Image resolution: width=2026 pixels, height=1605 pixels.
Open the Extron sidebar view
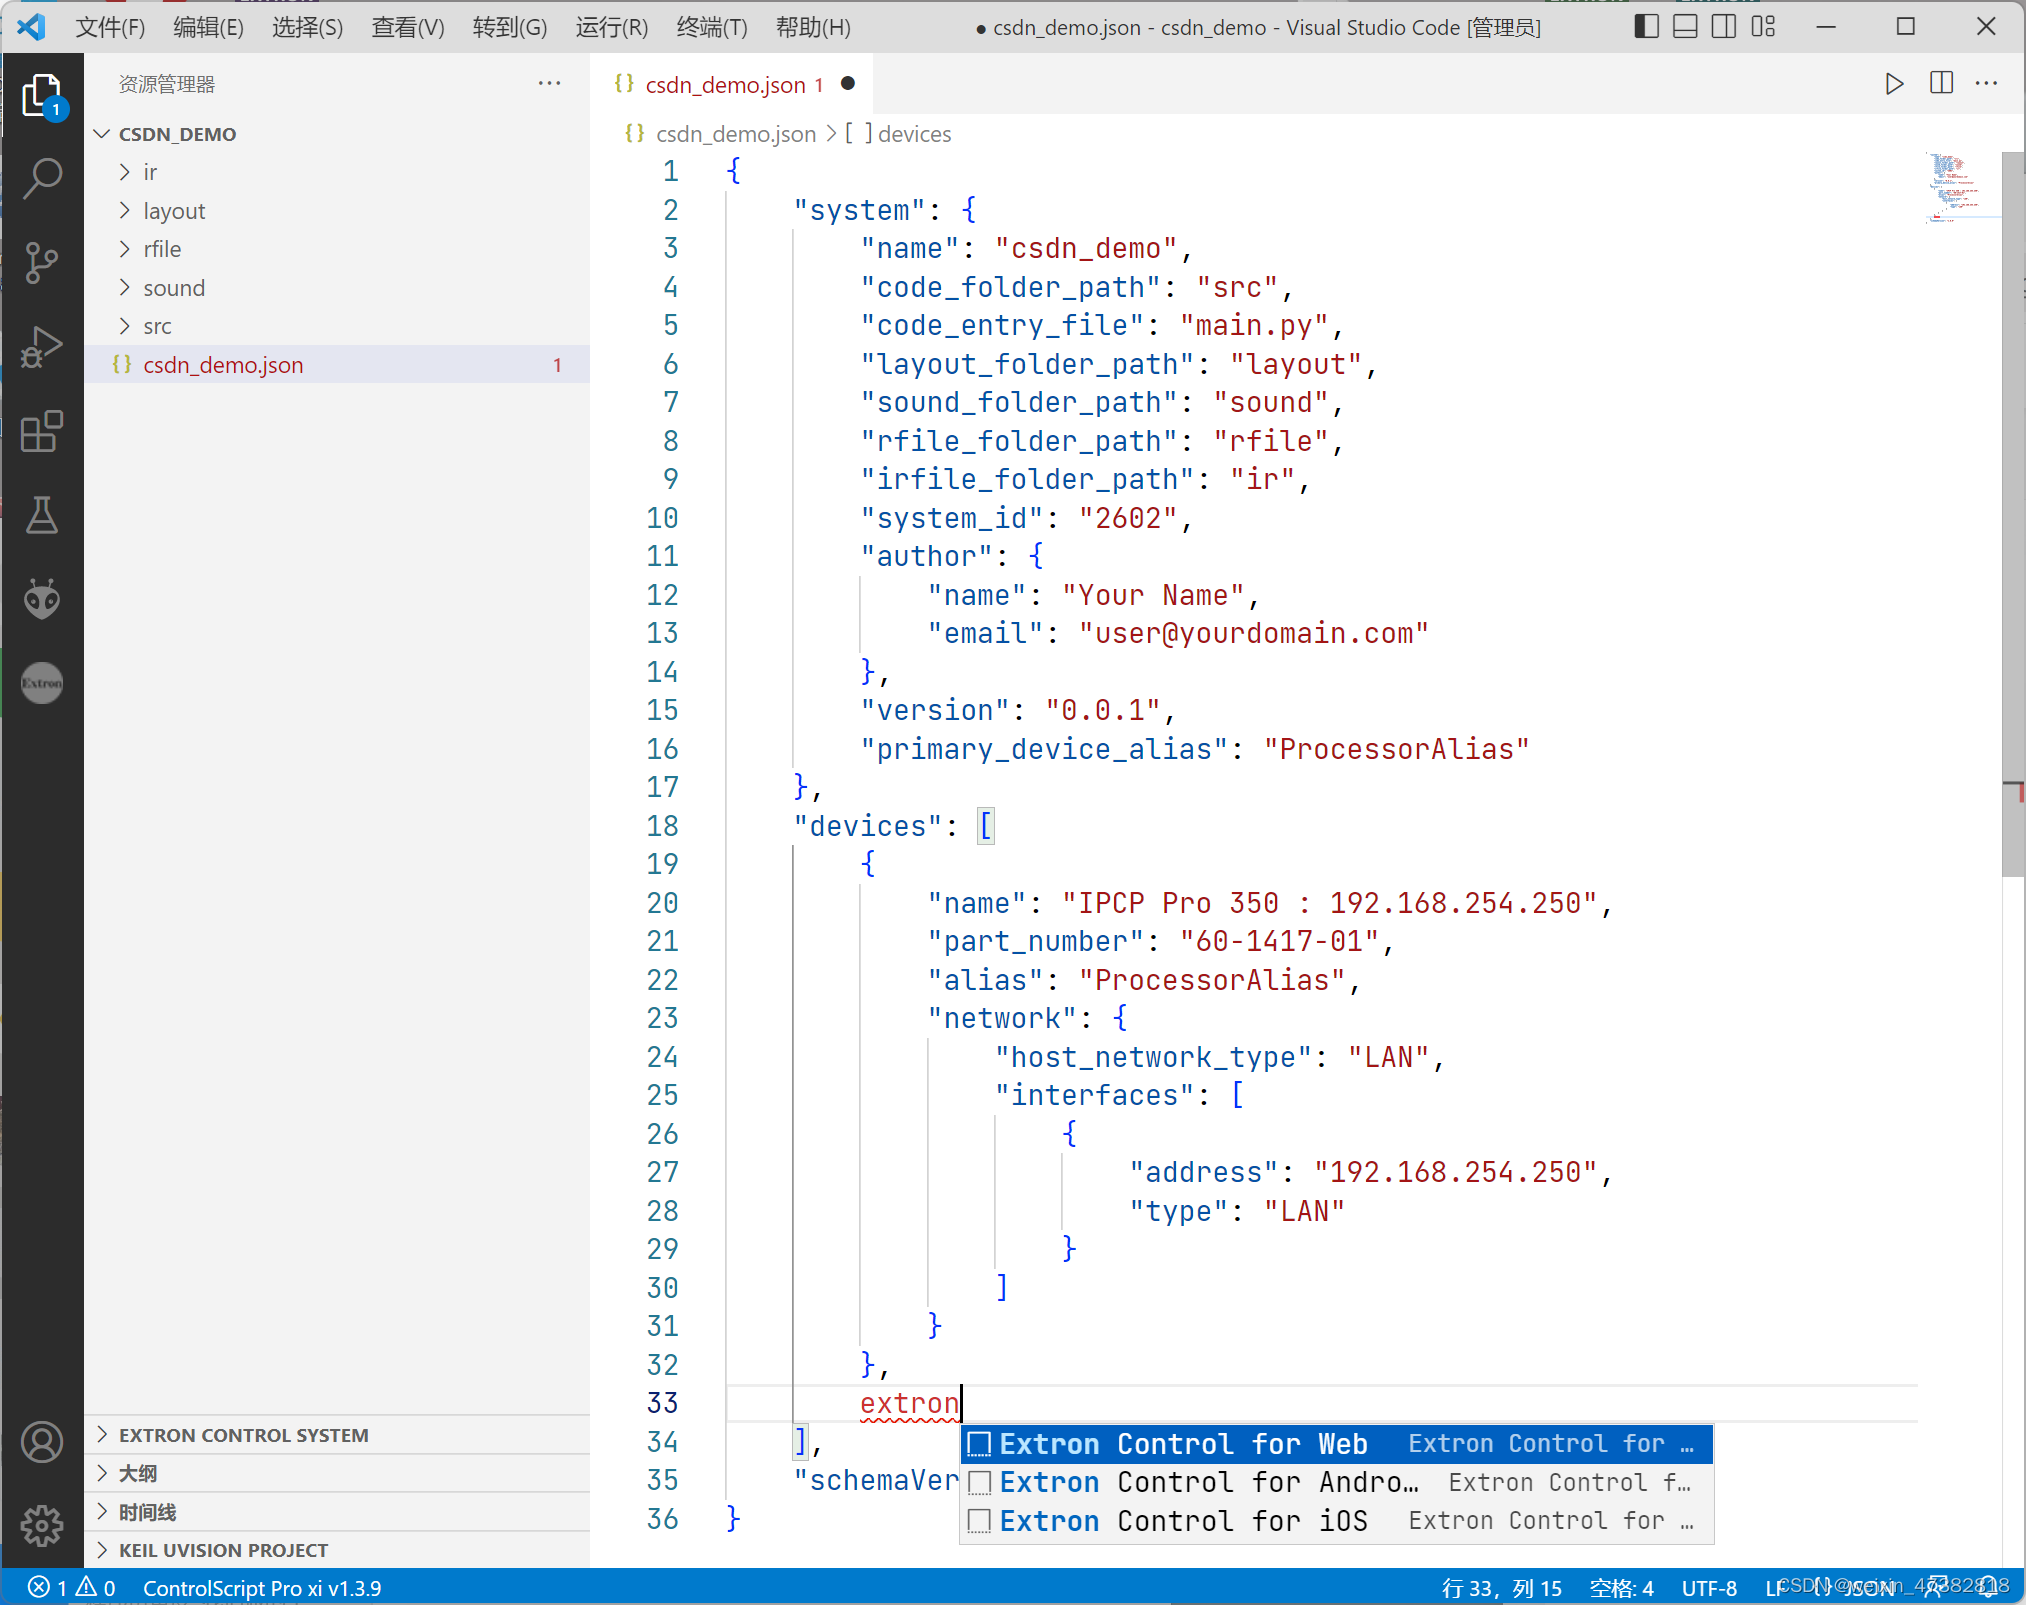pyautogui.click(x=42, y=683)
